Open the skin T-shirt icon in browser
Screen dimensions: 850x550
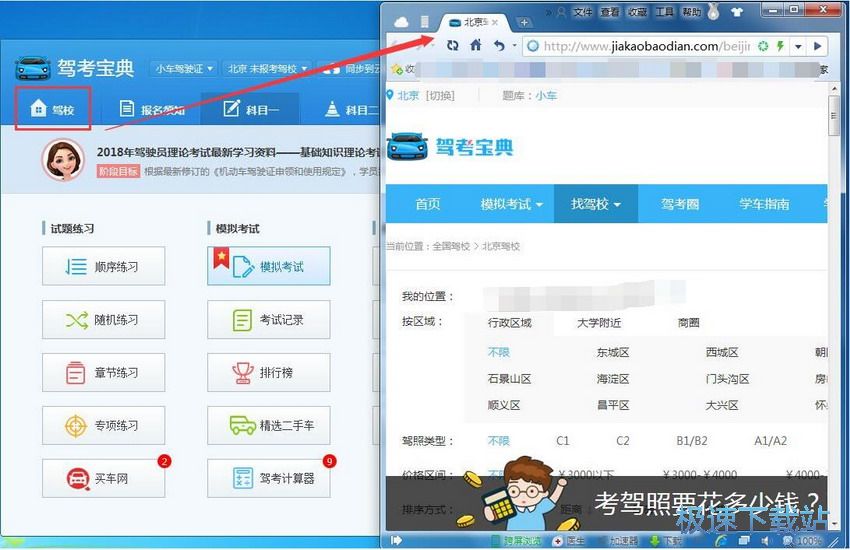point(736,11)
